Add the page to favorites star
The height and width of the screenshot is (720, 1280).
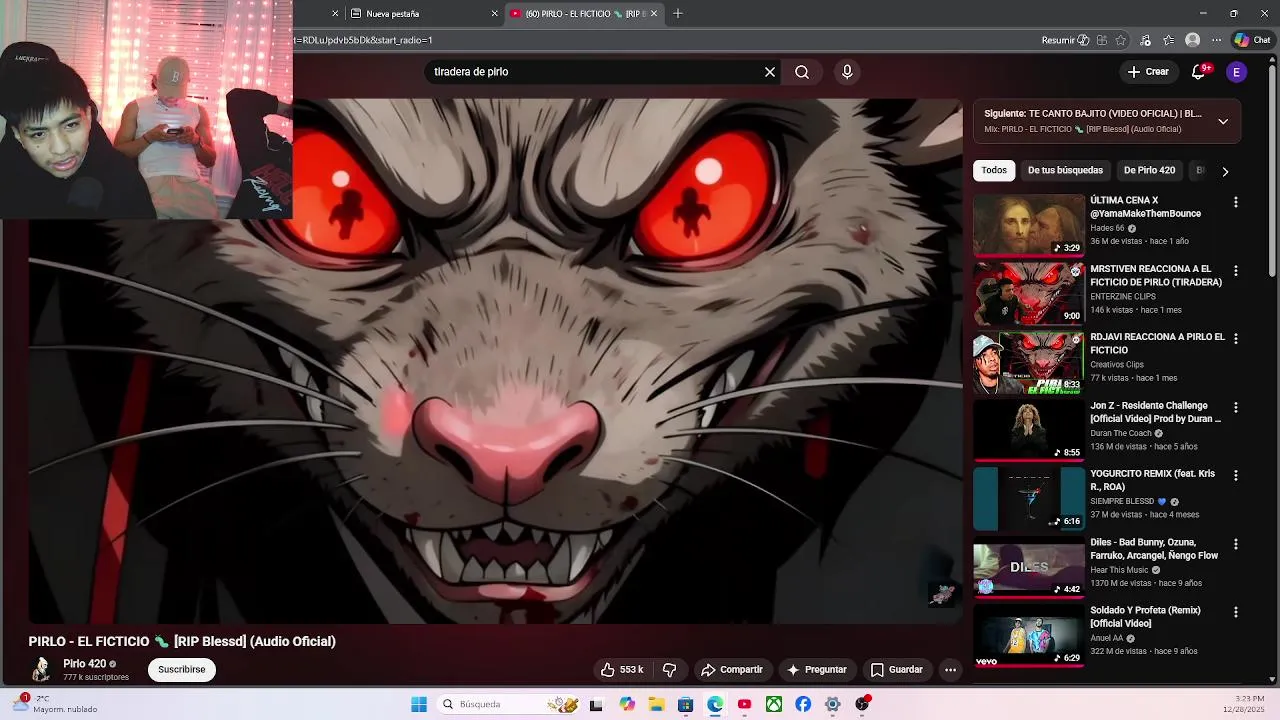[1121, 40]
